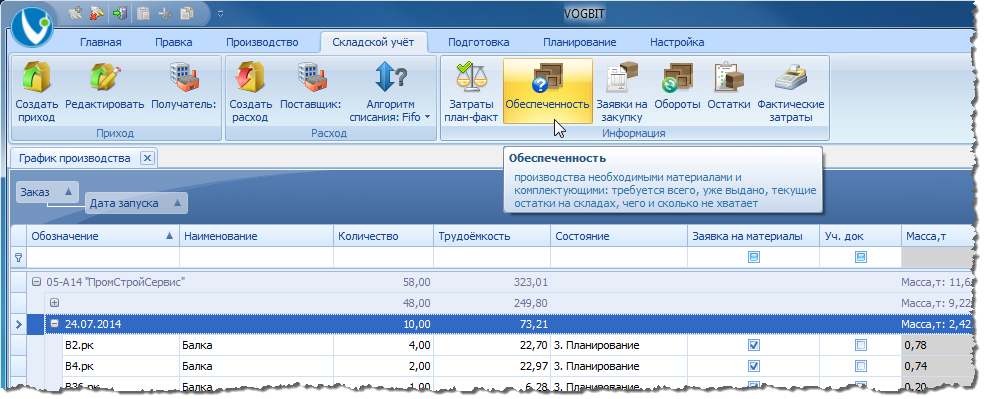Click the paste clipboard icon in quick toolbar
The image size is (985, 399).
point(144,12)
